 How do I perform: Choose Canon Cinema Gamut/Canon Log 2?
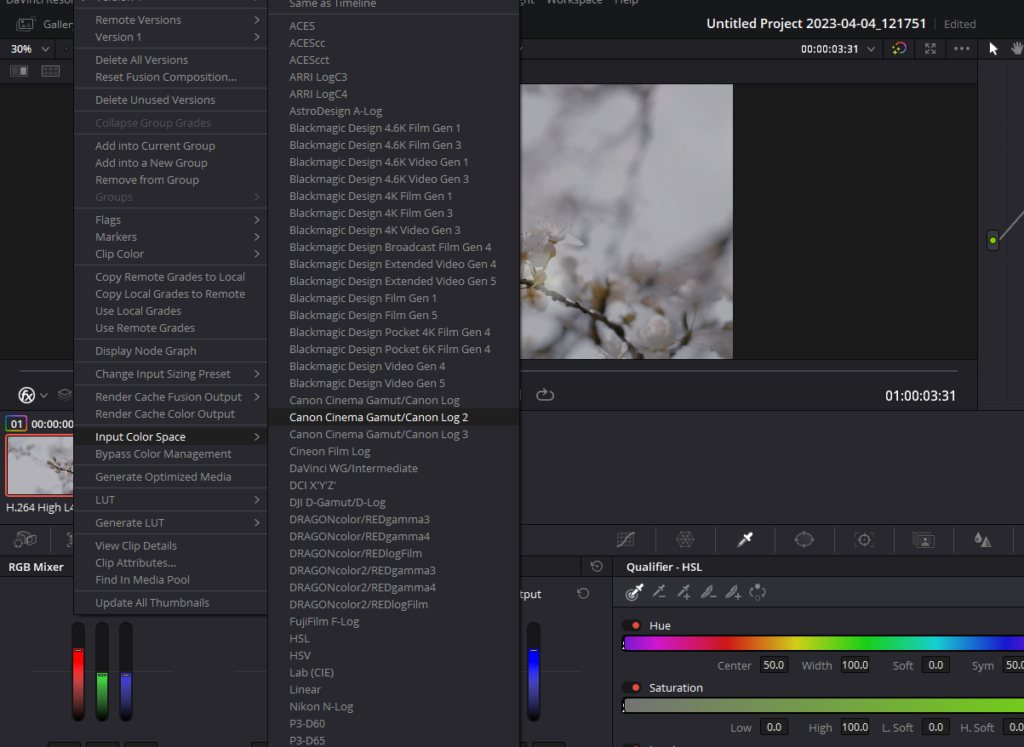point(394,417)
